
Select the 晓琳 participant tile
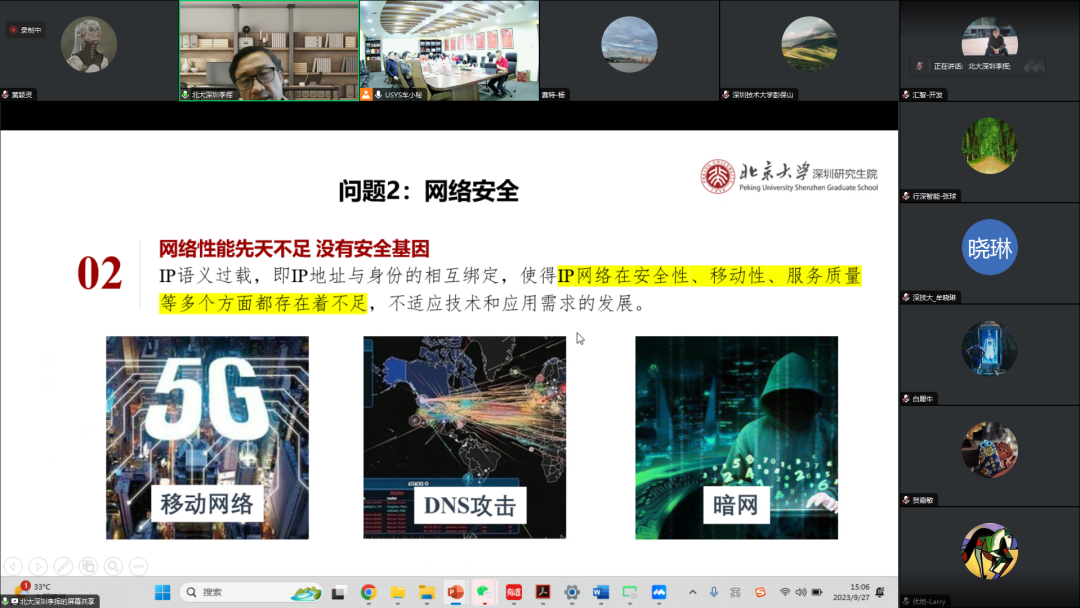tap(989, 253)
